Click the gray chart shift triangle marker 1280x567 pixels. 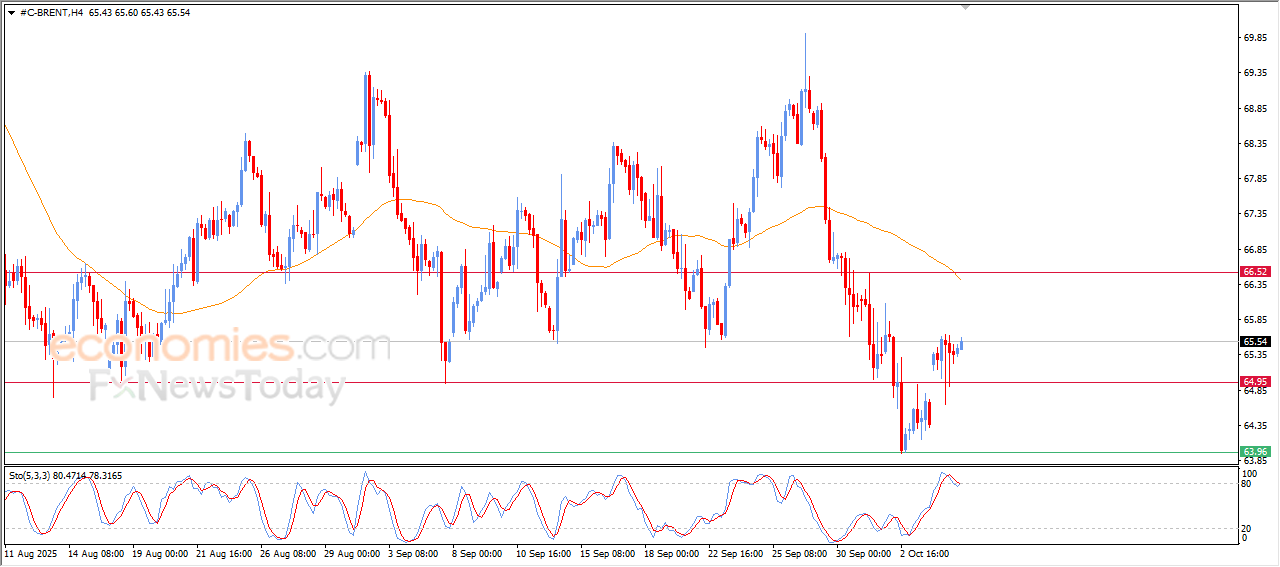pos(965,6)
